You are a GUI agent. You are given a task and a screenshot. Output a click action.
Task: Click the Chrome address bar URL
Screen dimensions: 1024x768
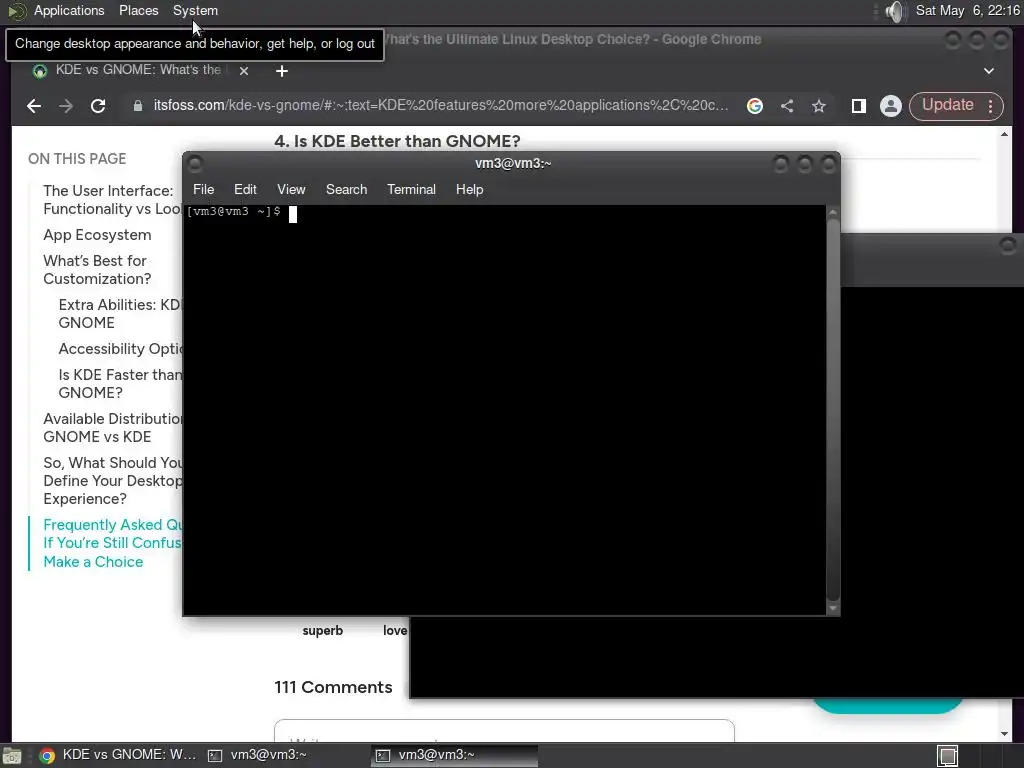tap(441, 105)
